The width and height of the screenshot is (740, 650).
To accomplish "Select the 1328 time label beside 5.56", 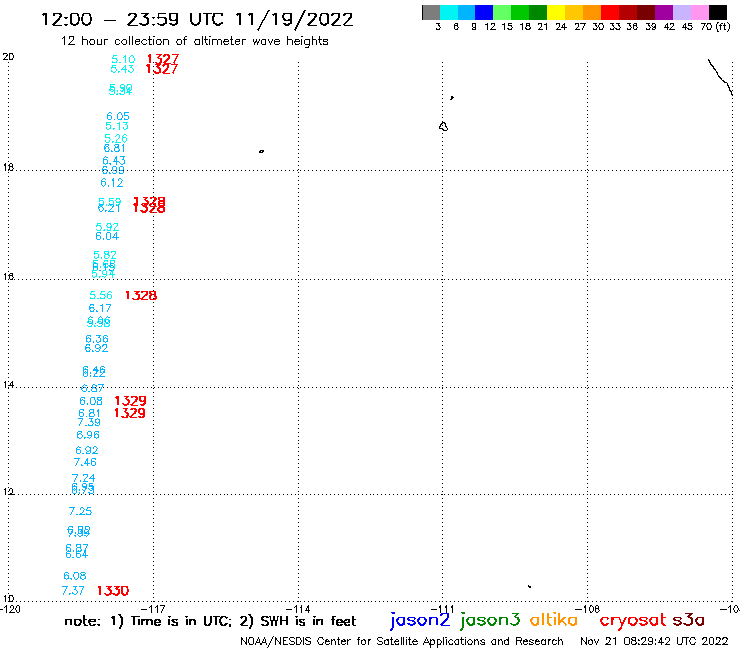I will 141,295.
